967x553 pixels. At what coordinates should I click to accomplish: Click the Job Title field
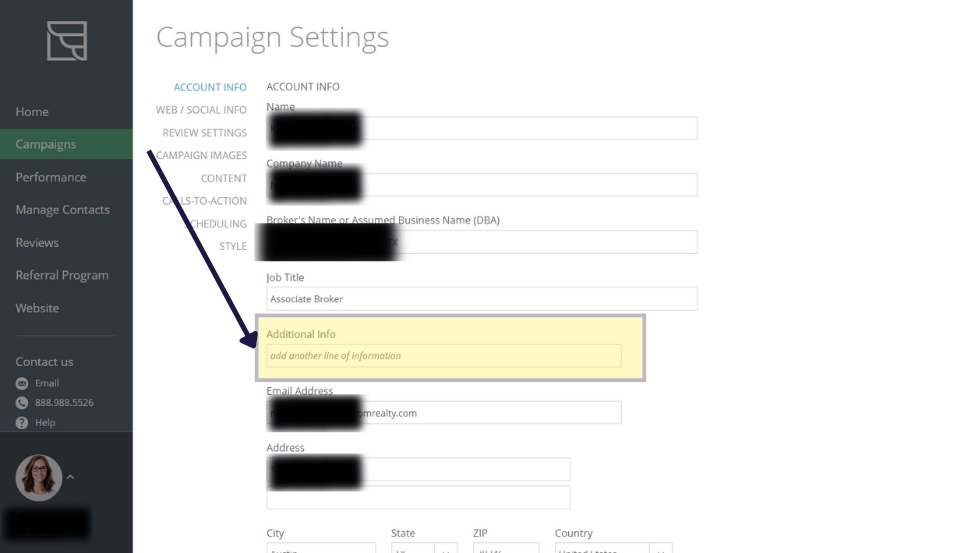coord(482,299)
